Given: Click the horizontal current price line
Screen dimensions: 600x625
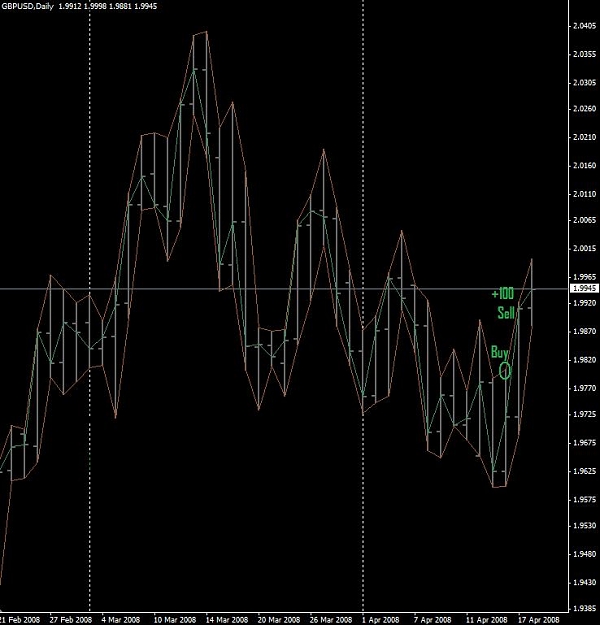Looking at the screenshot, I should pos(284,289).
